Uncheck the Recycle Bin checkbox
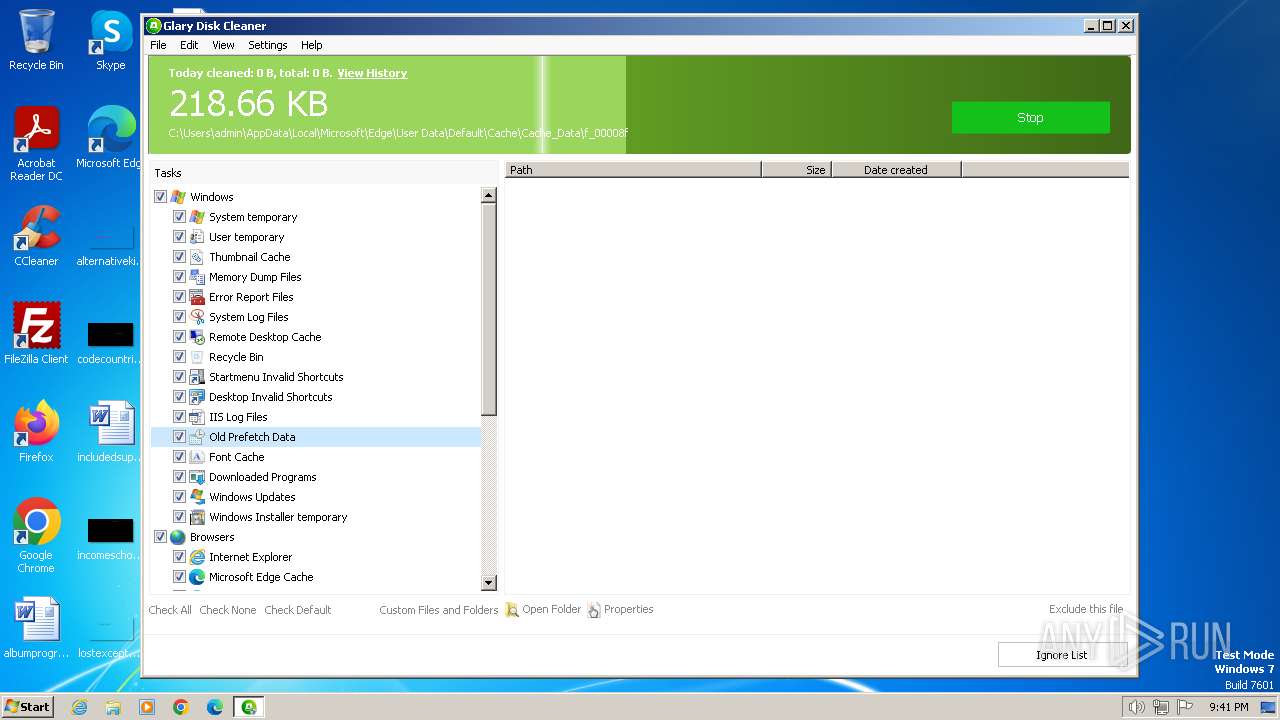1280x720 pixels. pyautogui.click(x=179, y=357)
